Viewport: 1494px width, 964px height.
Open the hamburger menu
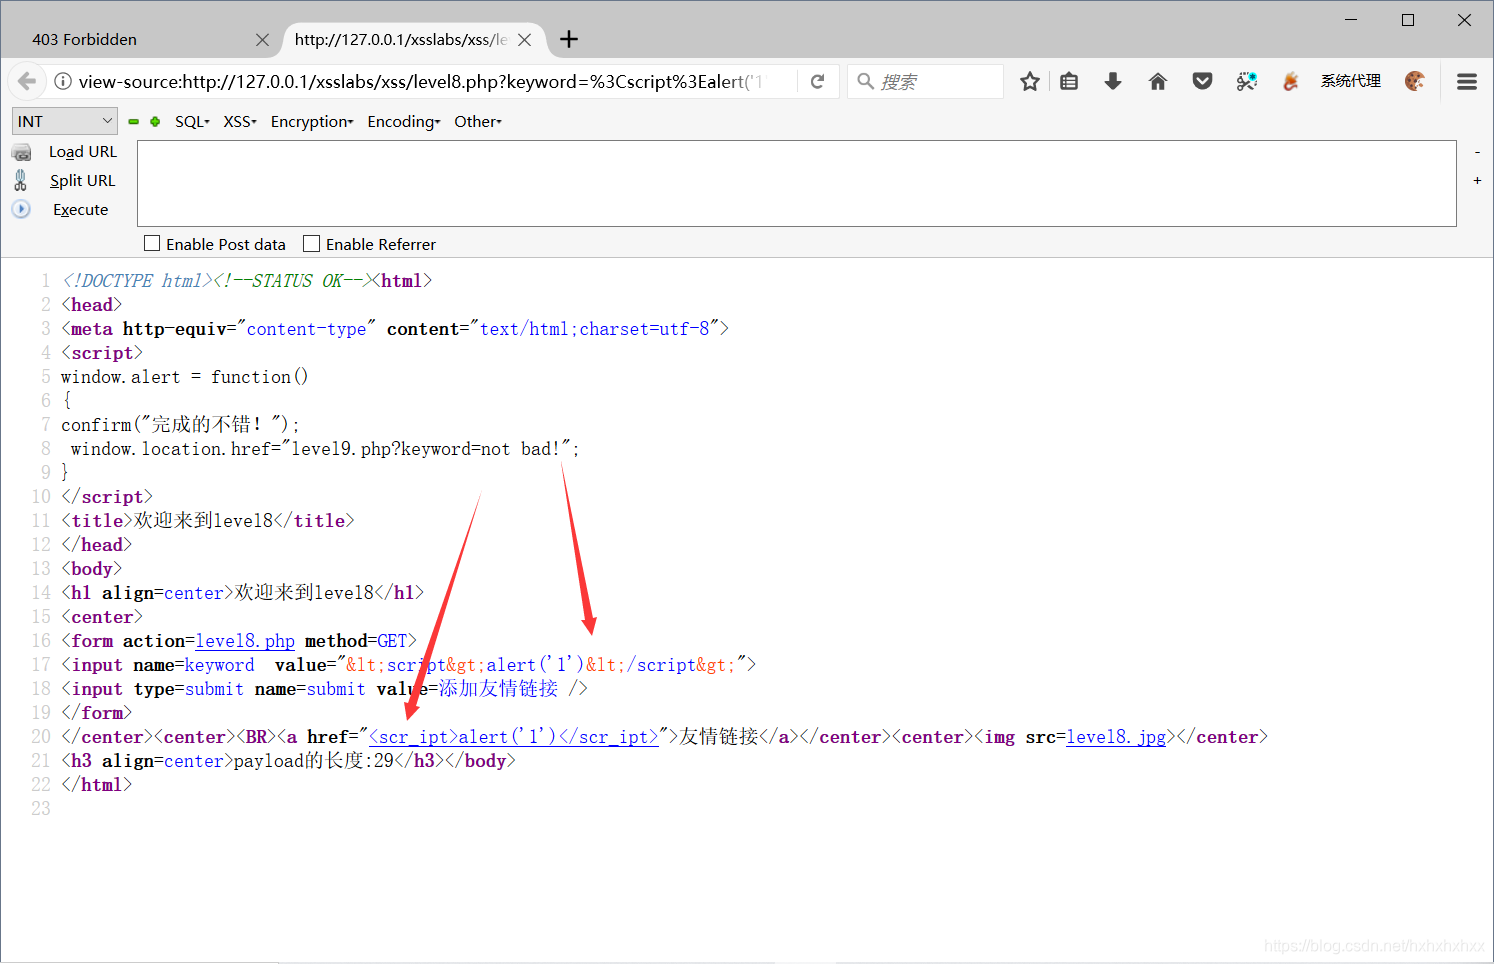(x=1467, y=82)
